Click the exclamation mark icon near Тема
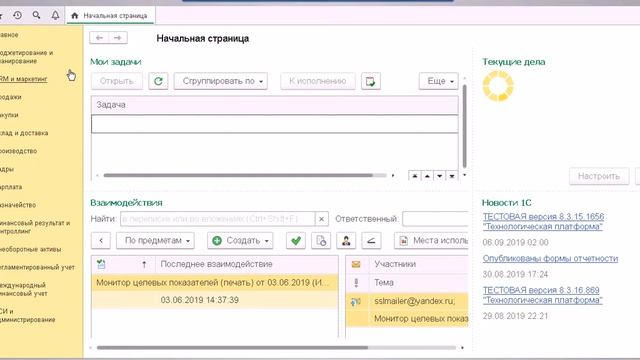Viewport: 640px width, 360px height. point(356,282)
